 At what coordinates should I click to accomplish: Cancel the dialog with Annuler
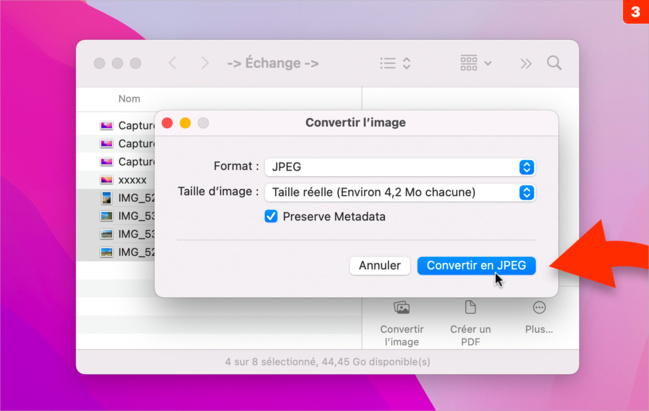point(380,265)
